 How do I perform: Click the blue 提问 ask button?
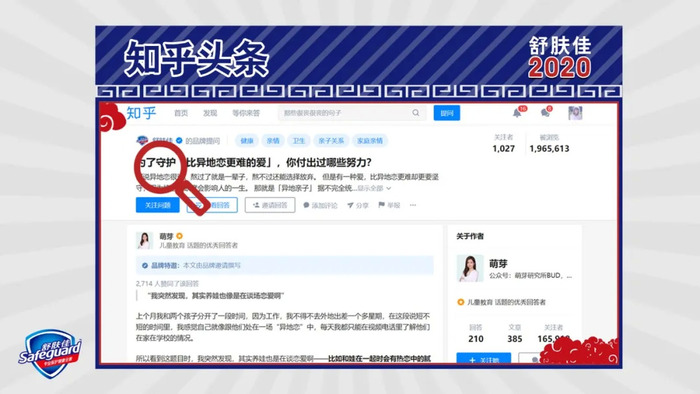coord(447,113)
